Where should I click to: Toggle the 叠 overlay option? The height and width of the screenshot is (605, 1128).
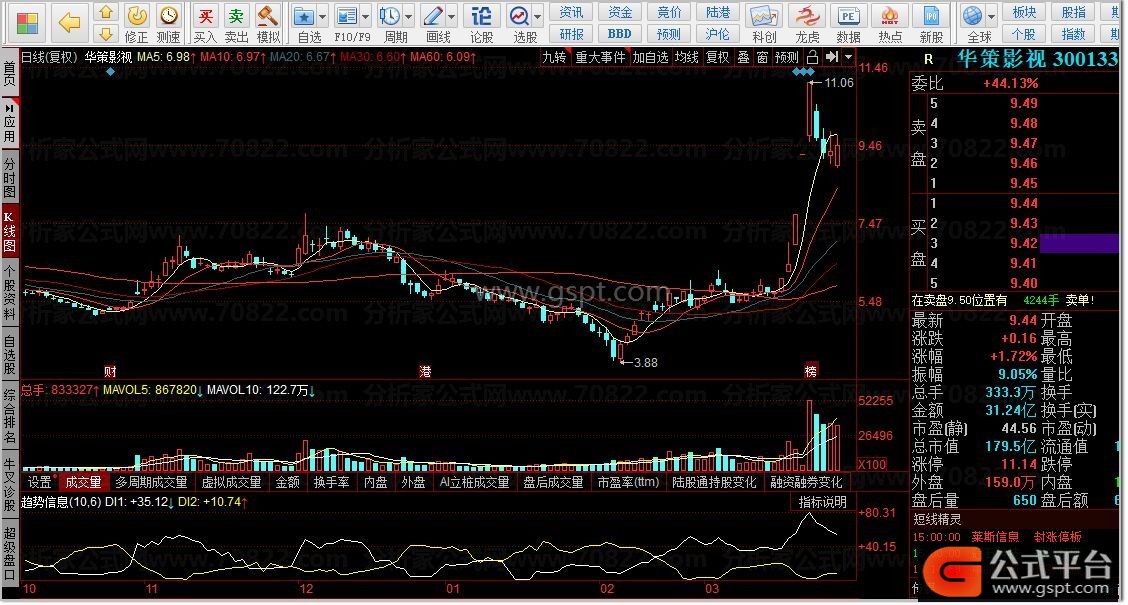tap(744, 57)
